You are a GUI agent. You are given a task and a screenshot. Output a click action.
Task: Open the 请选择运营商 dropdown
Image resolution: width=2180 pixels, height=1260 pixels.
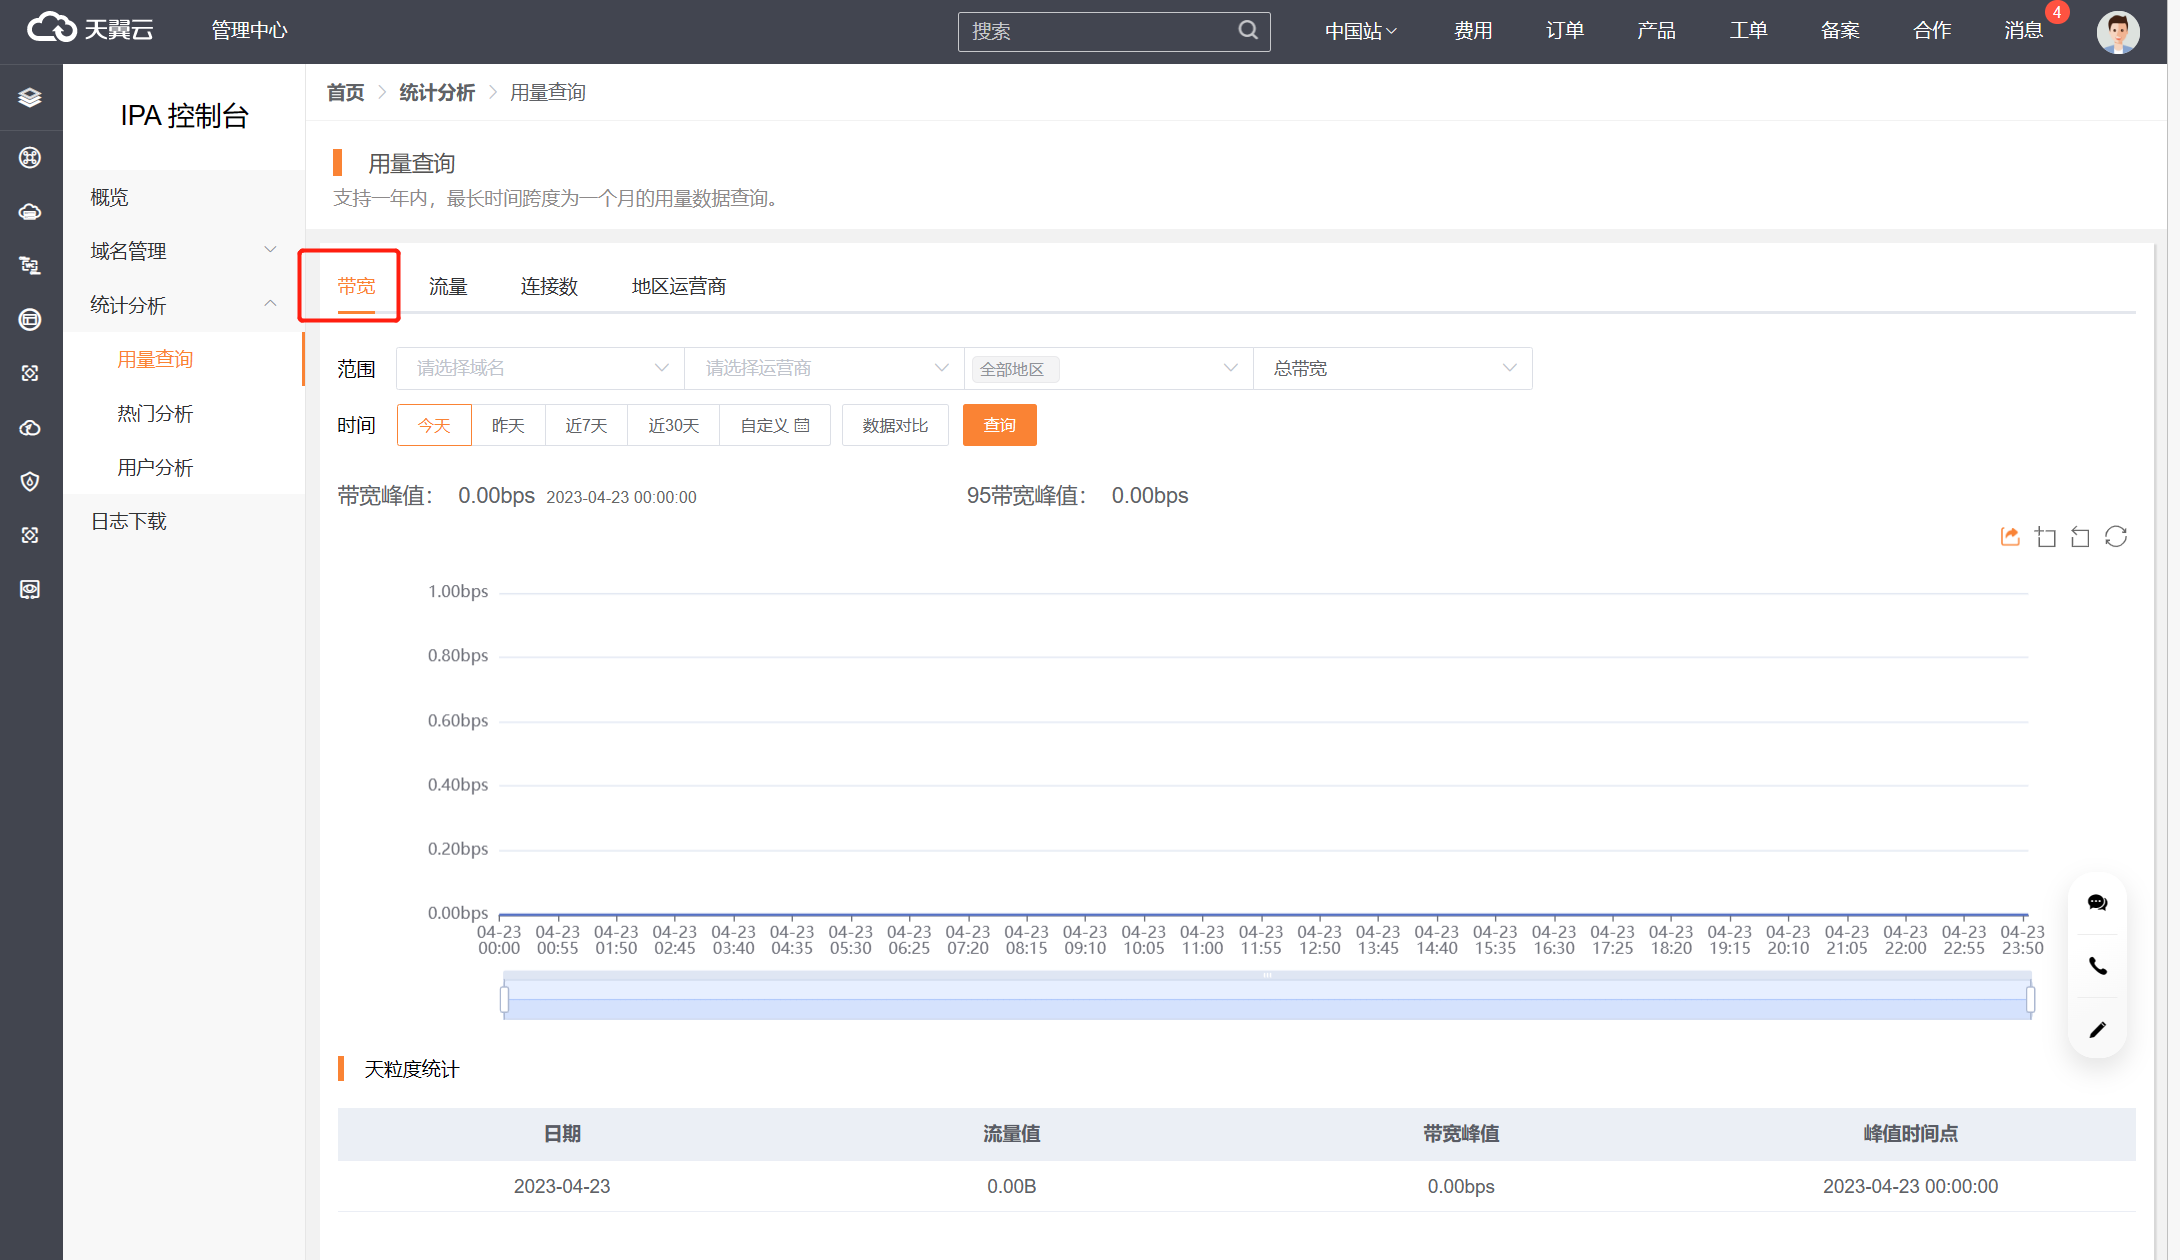tap(824, 369)
